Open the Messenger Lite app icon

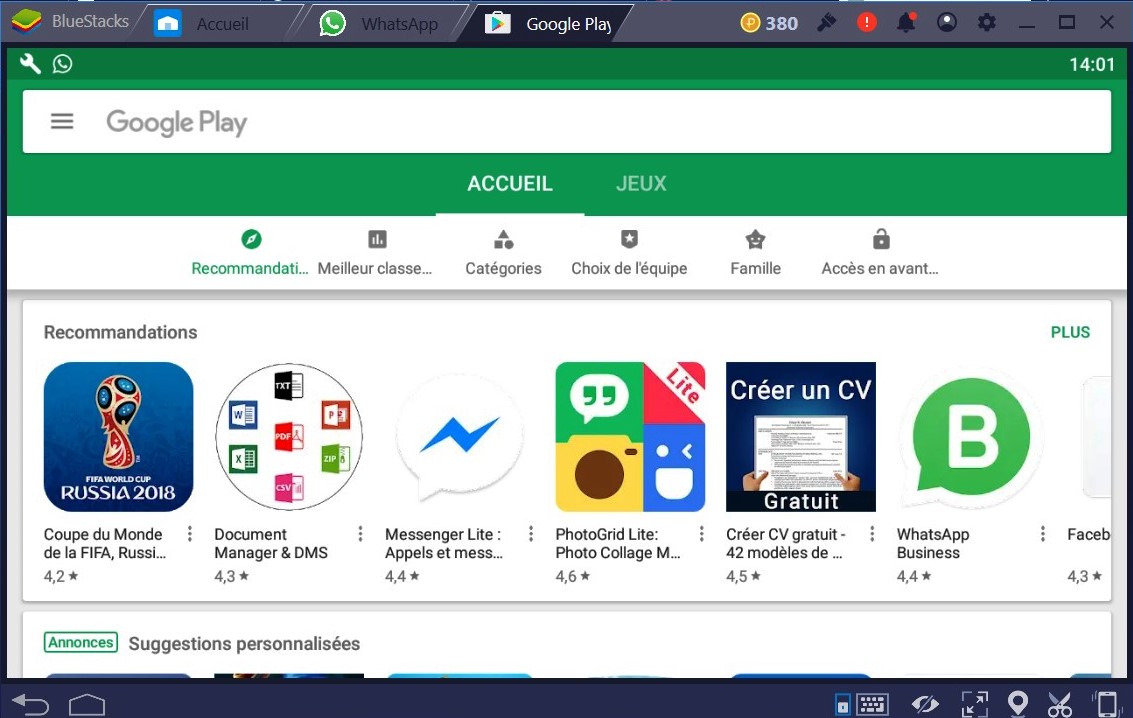click(460, 437)
